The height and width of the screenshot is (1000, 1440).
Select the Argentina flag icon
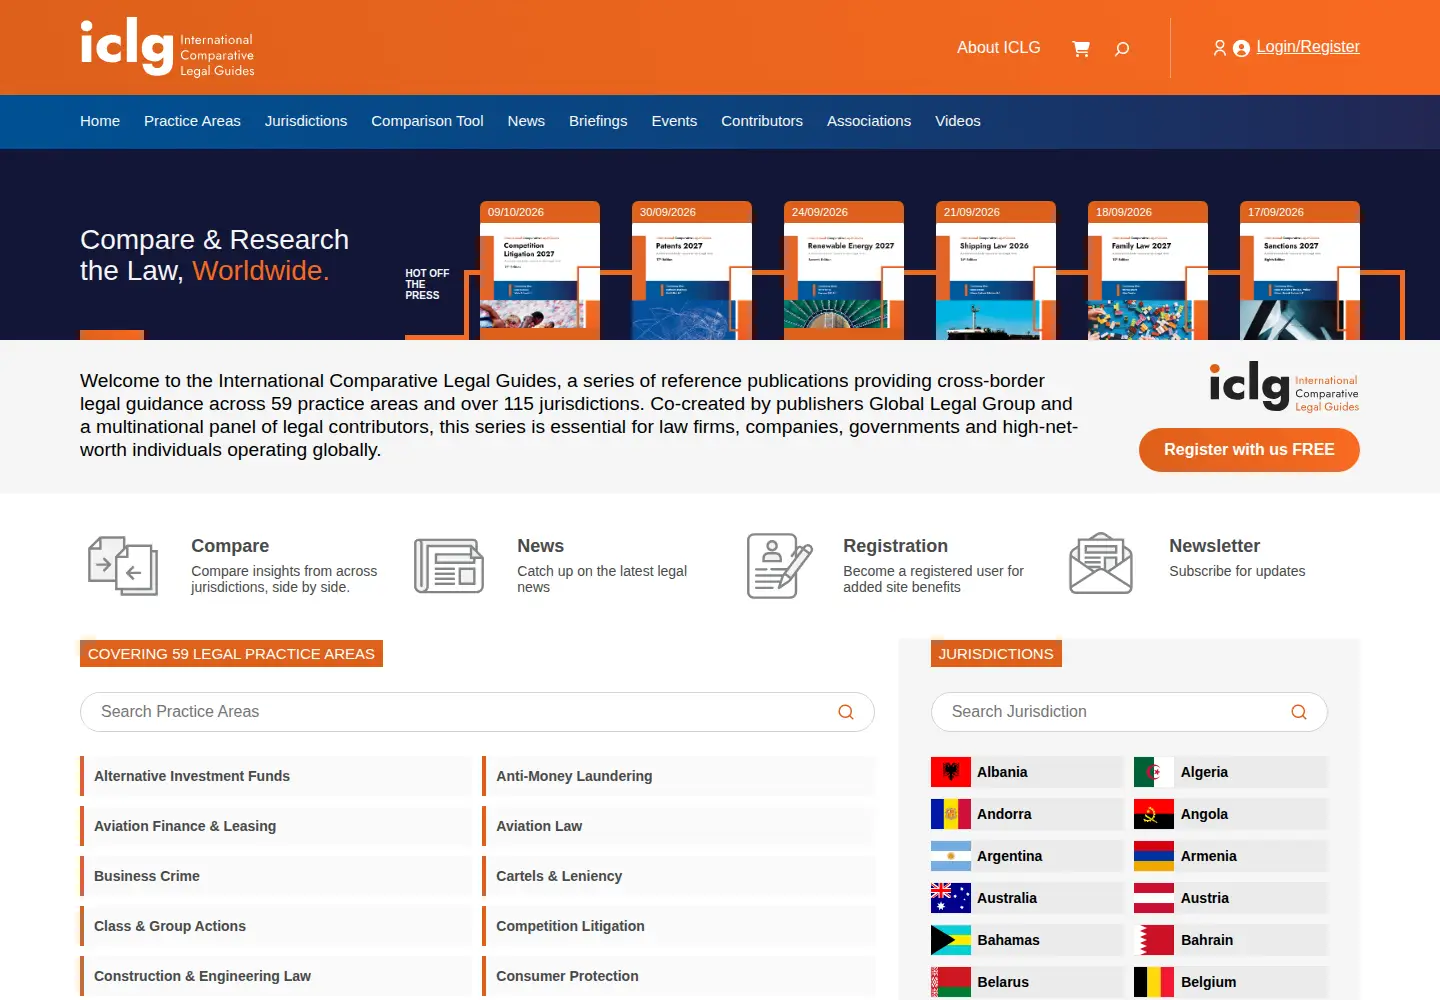[951, 856]
